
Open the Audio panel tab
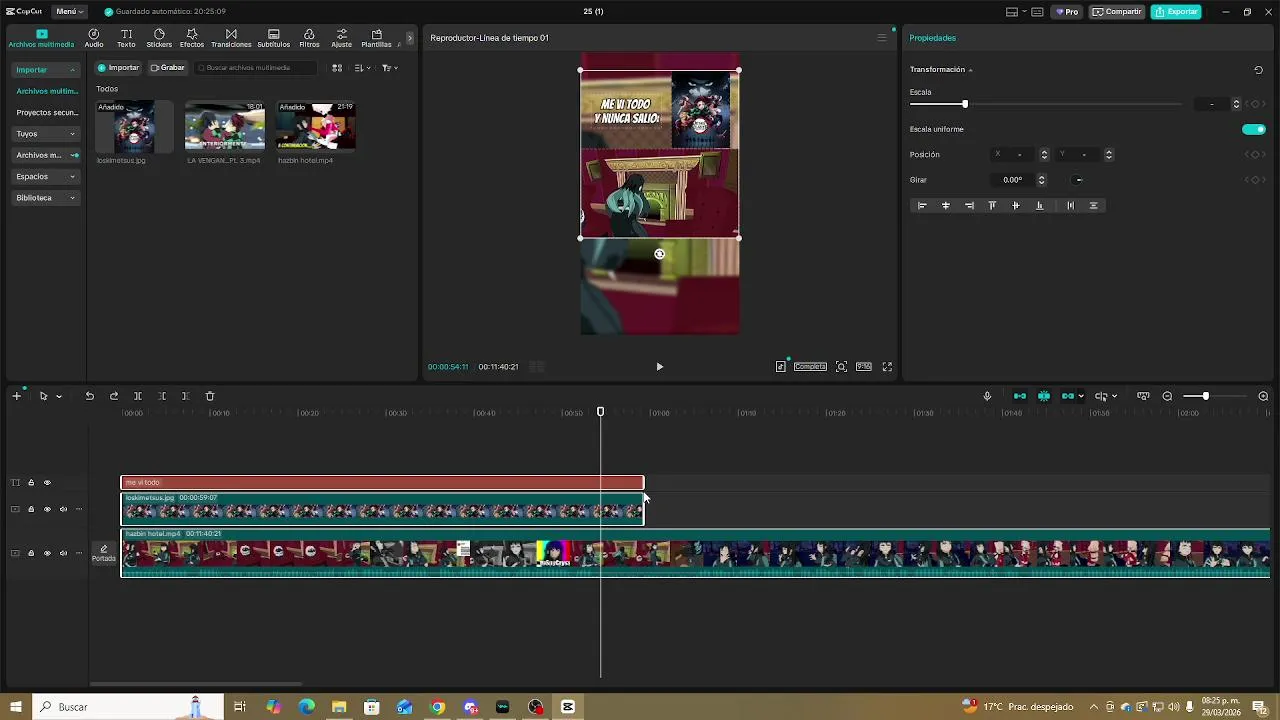(x=94, y=38)
